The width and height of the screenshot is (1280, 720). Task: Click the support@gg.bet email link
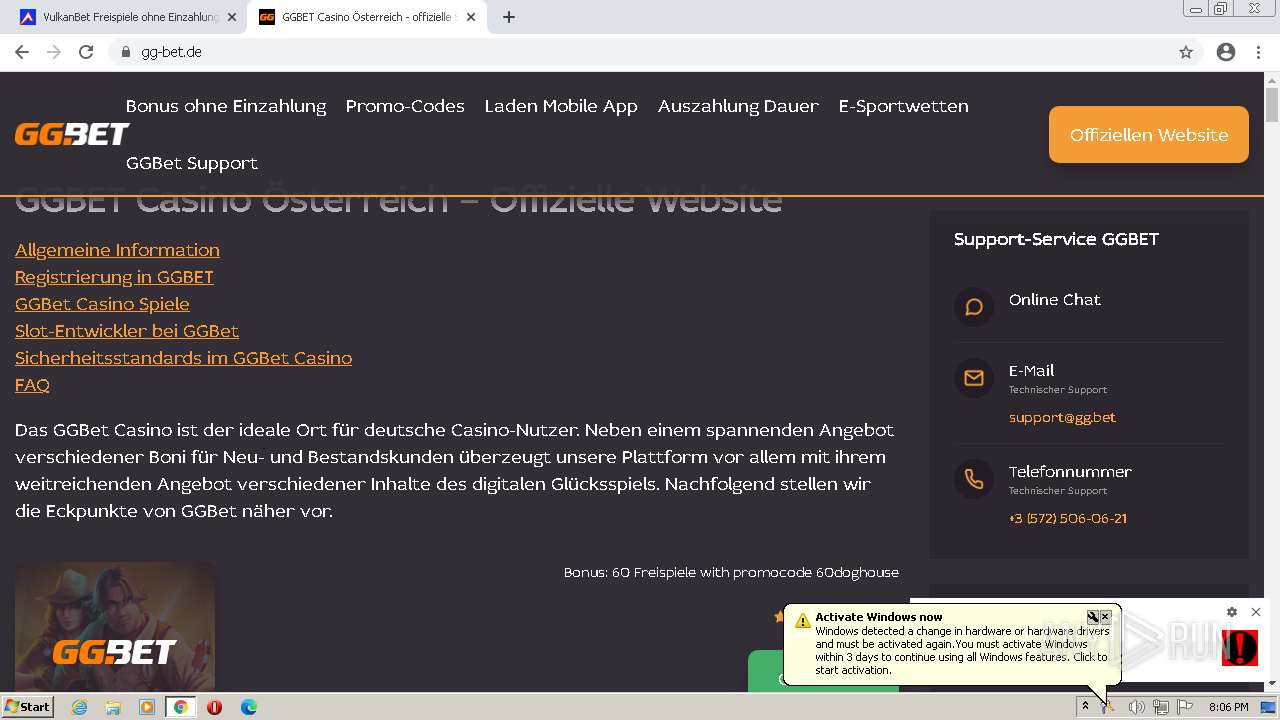point(1062,417)
